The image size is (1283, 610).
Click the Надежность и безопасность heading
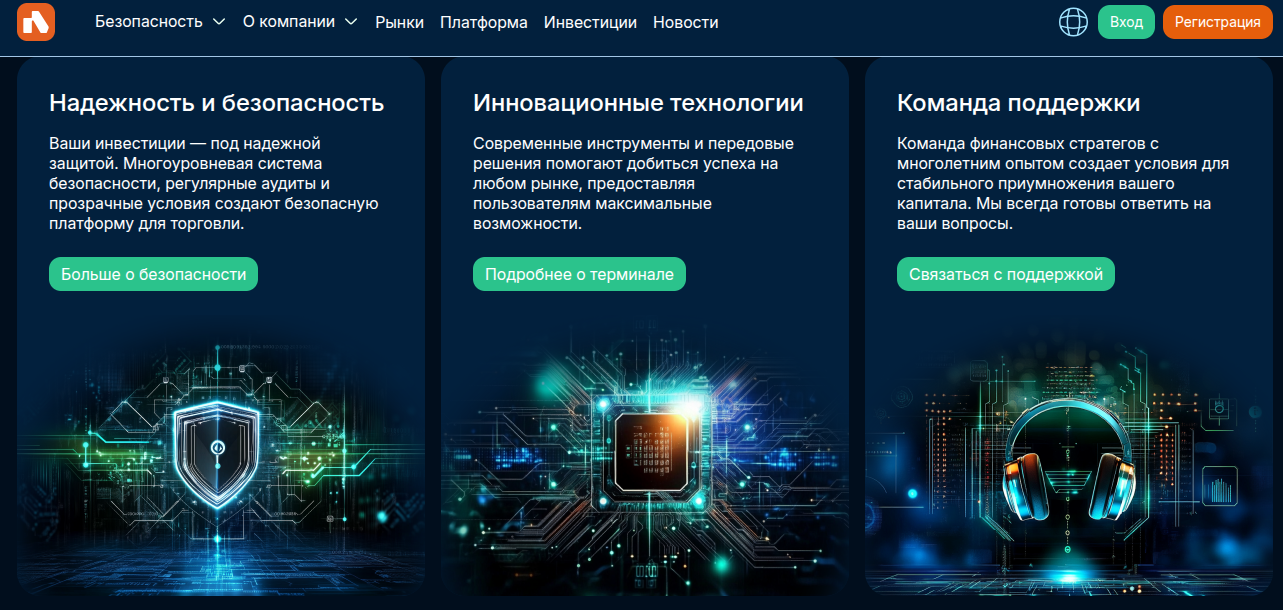217,103
